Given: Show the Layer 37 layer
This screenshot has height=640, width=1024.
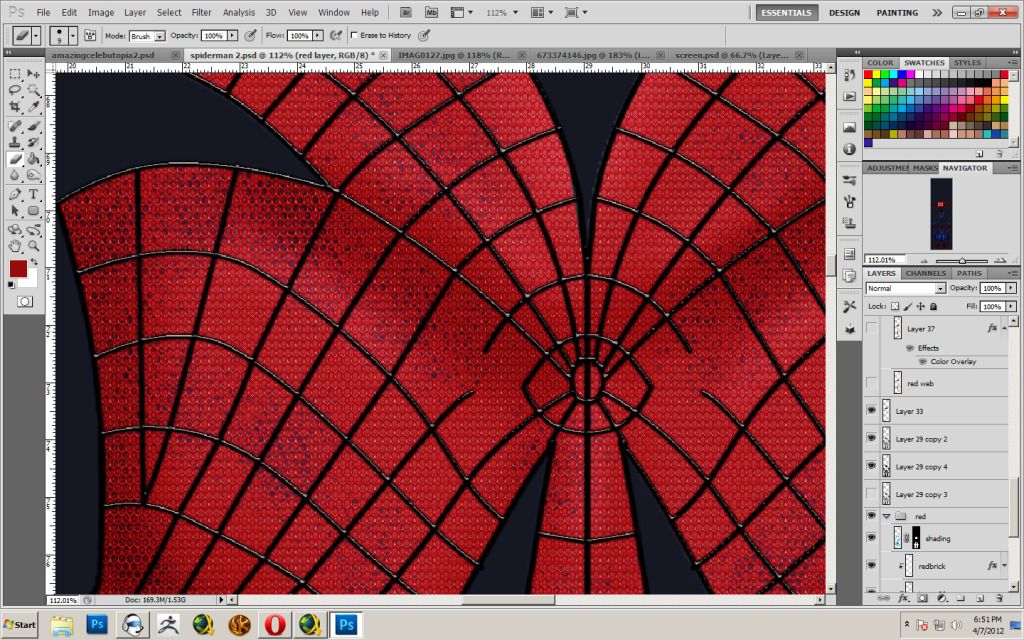Looking at the screenshot, I should click(871, 328).
